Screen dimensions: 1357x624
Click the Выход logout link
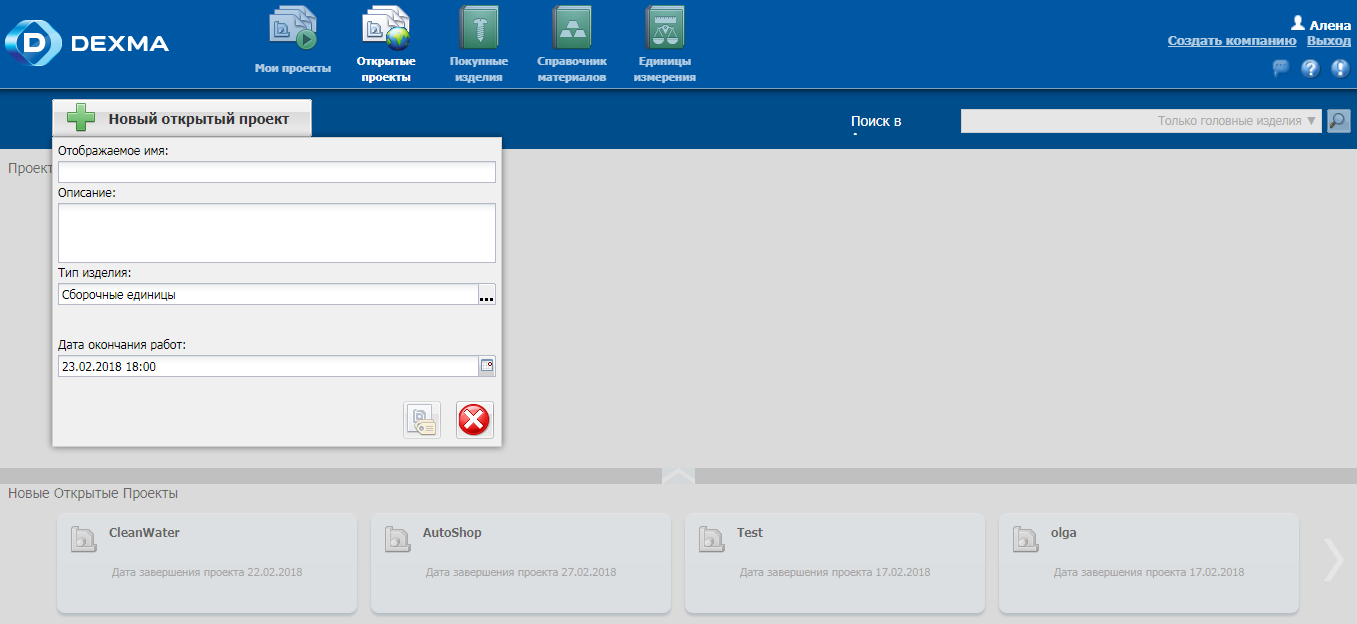tap(1329, 41)
